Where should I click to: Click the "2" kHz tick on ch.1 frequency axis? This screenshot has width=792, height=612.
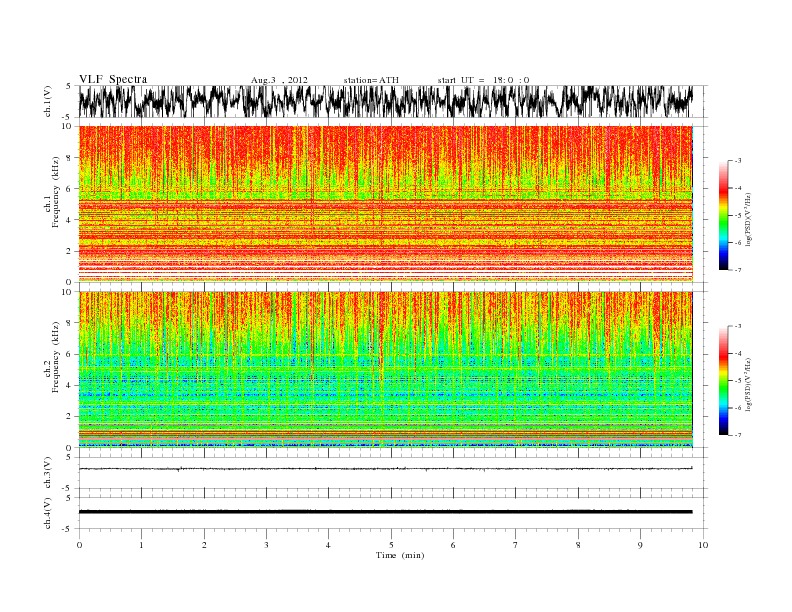tap(69, 251)
